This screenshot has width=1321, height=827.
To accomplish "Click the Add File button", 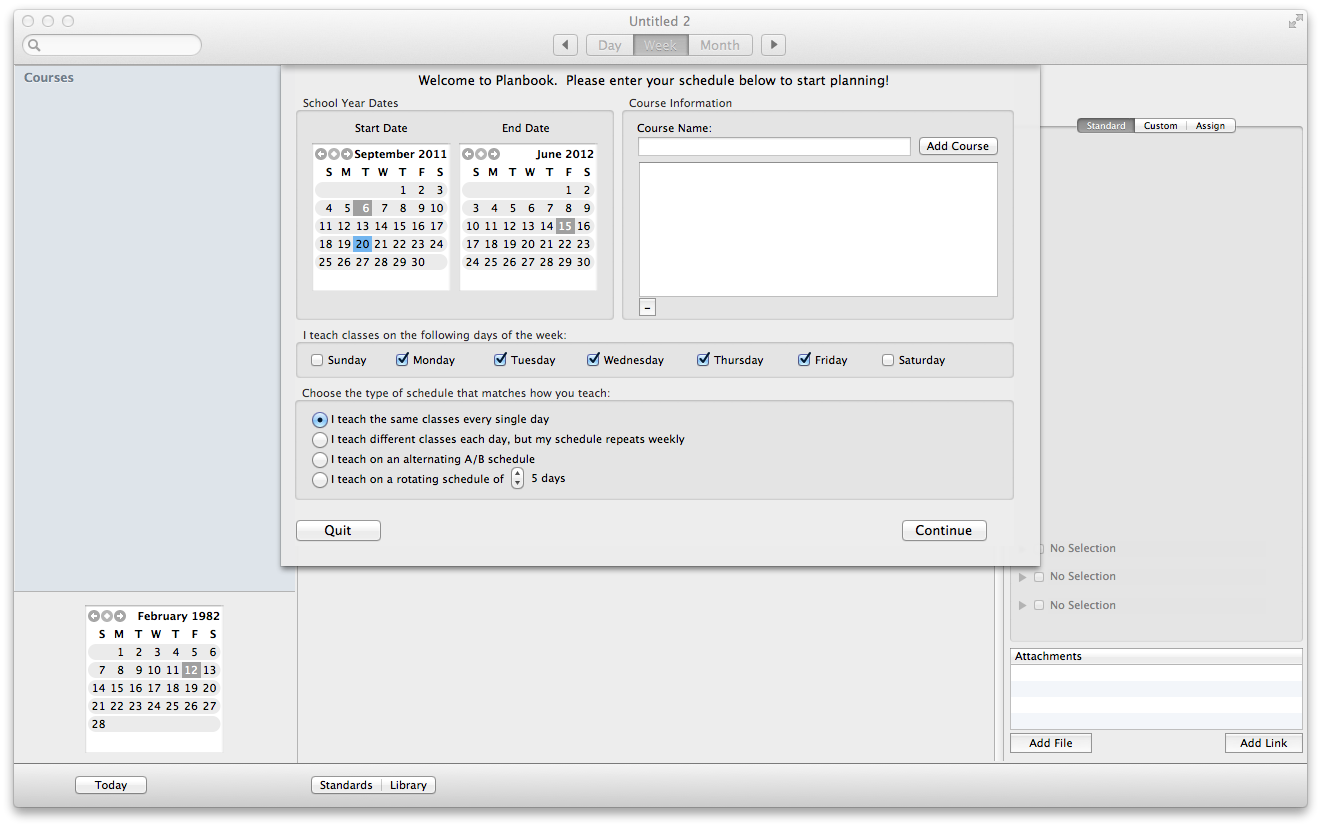I will tap(1051, 744).
